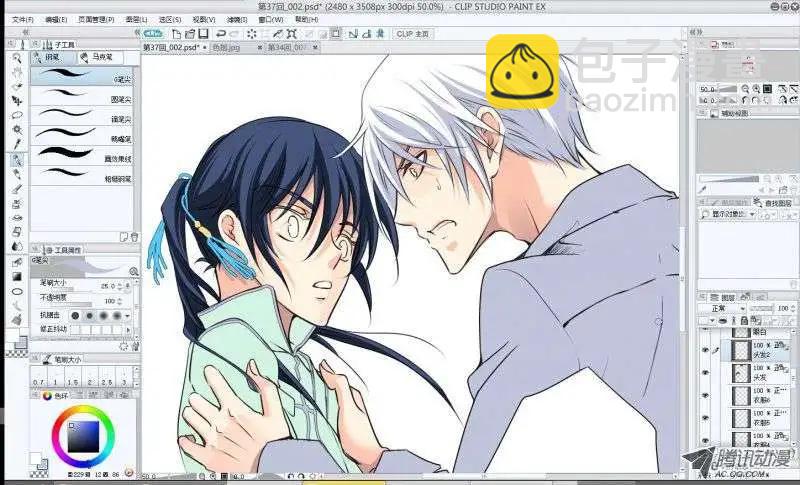Image resolution: width=800 pixels, height=485 pixels.
Task: Open the layer blending mode dropdown 正常
Action: 721,309
